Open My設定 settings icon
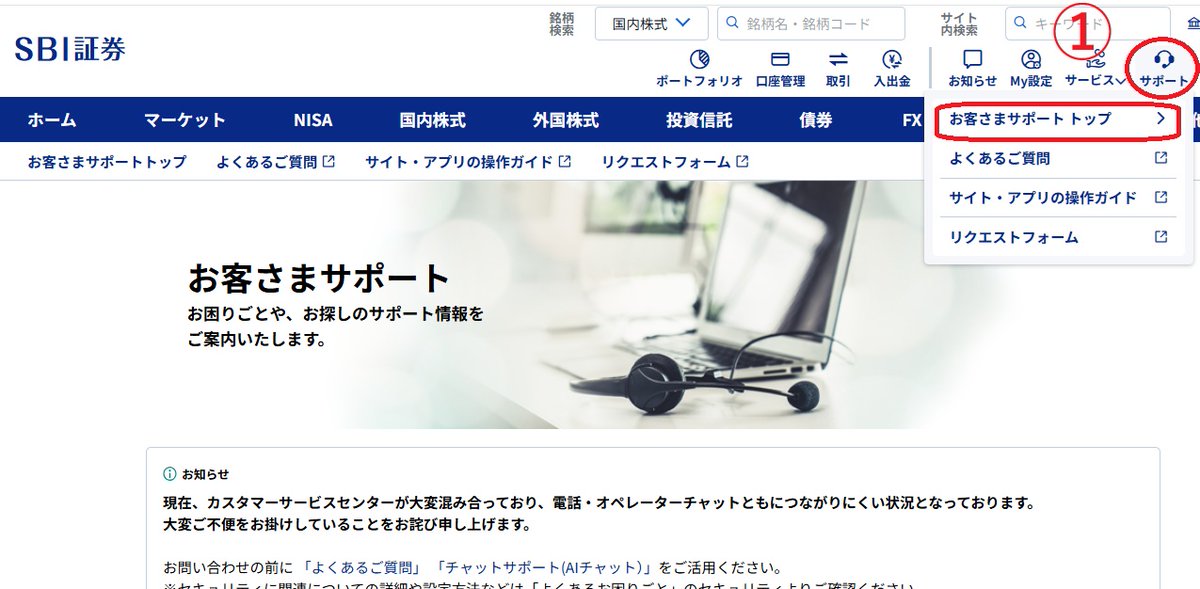Screen dimensions: 1200x589 coord(1031,68)
